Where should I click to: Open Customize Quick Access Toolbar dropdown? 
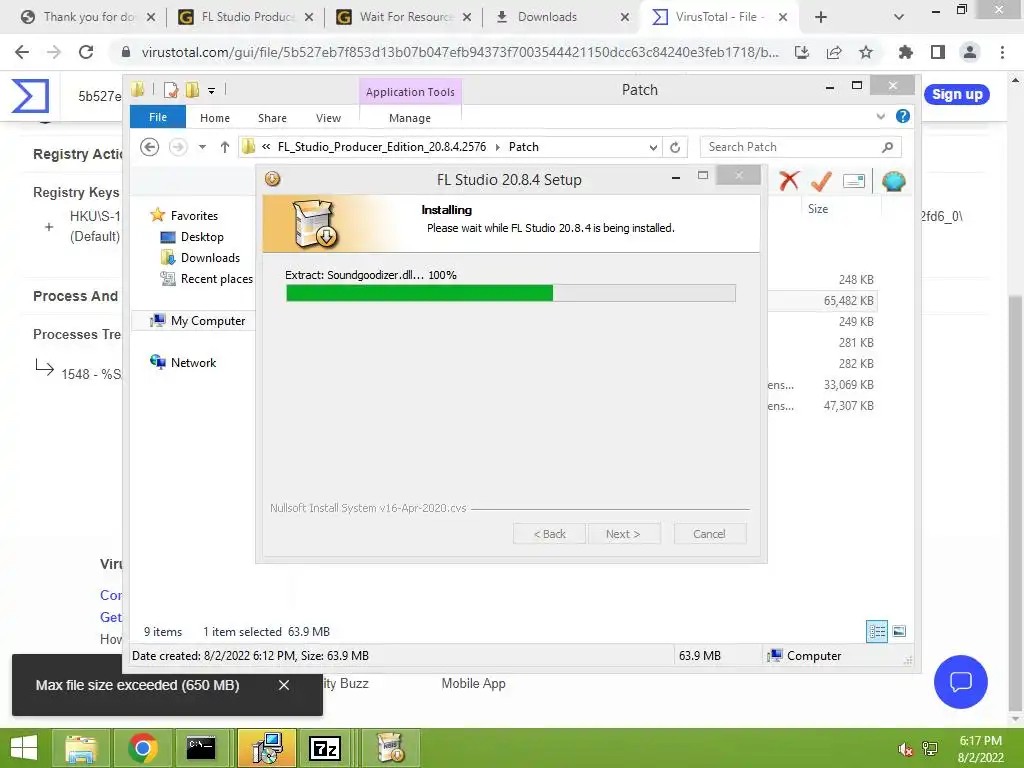point(212,91)
